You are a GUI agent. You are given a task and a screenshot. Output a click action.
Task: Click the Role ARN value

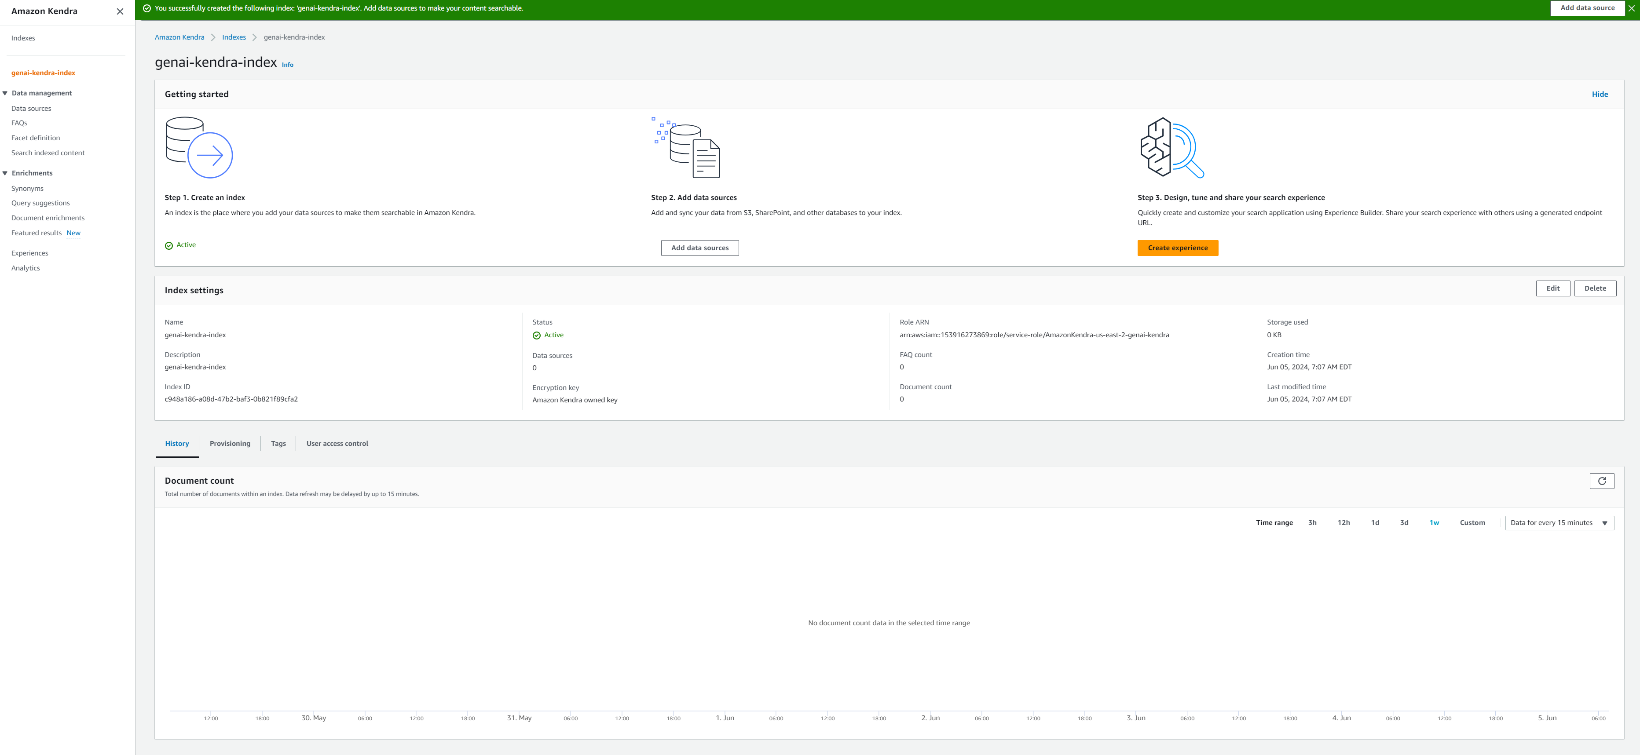[1034, 335]
